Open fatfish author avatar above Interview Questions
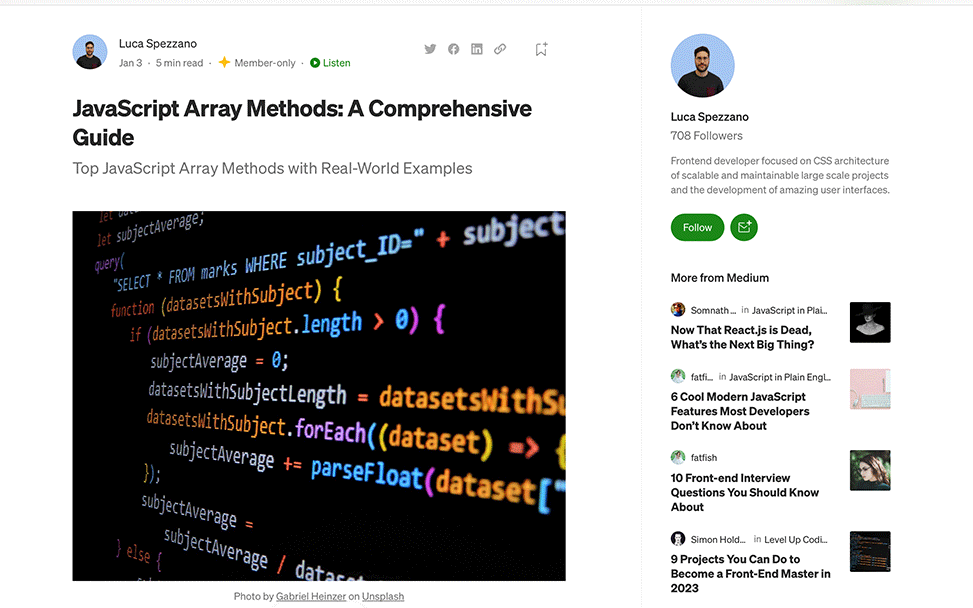 (678, 457)
